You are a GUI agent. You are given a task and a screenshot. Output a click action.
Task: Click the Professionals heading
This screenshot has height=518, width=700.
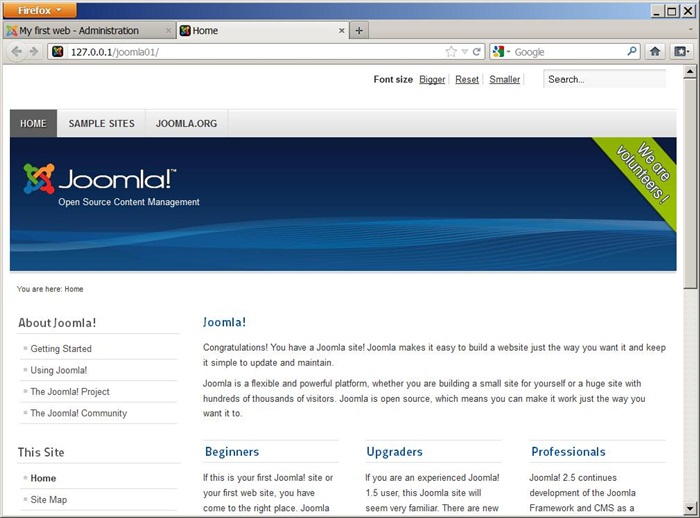point(568,451)
